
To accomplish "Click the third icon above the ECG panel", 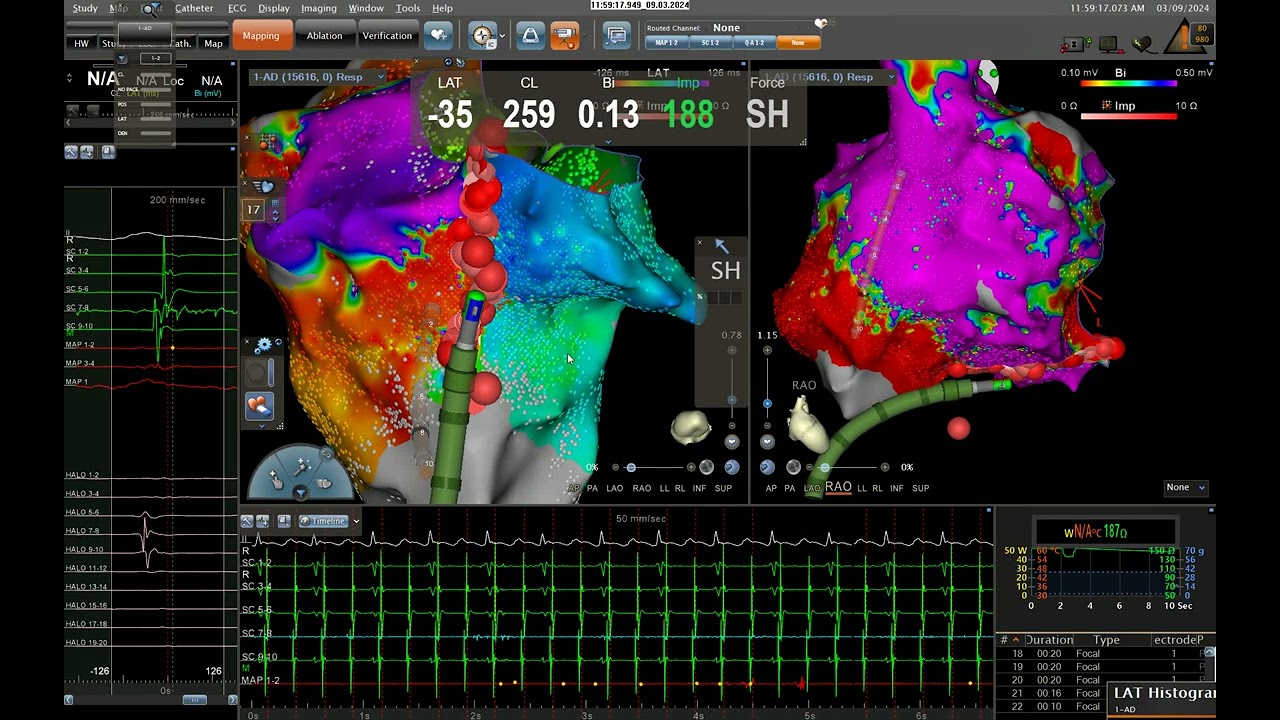I will [108, 152].
